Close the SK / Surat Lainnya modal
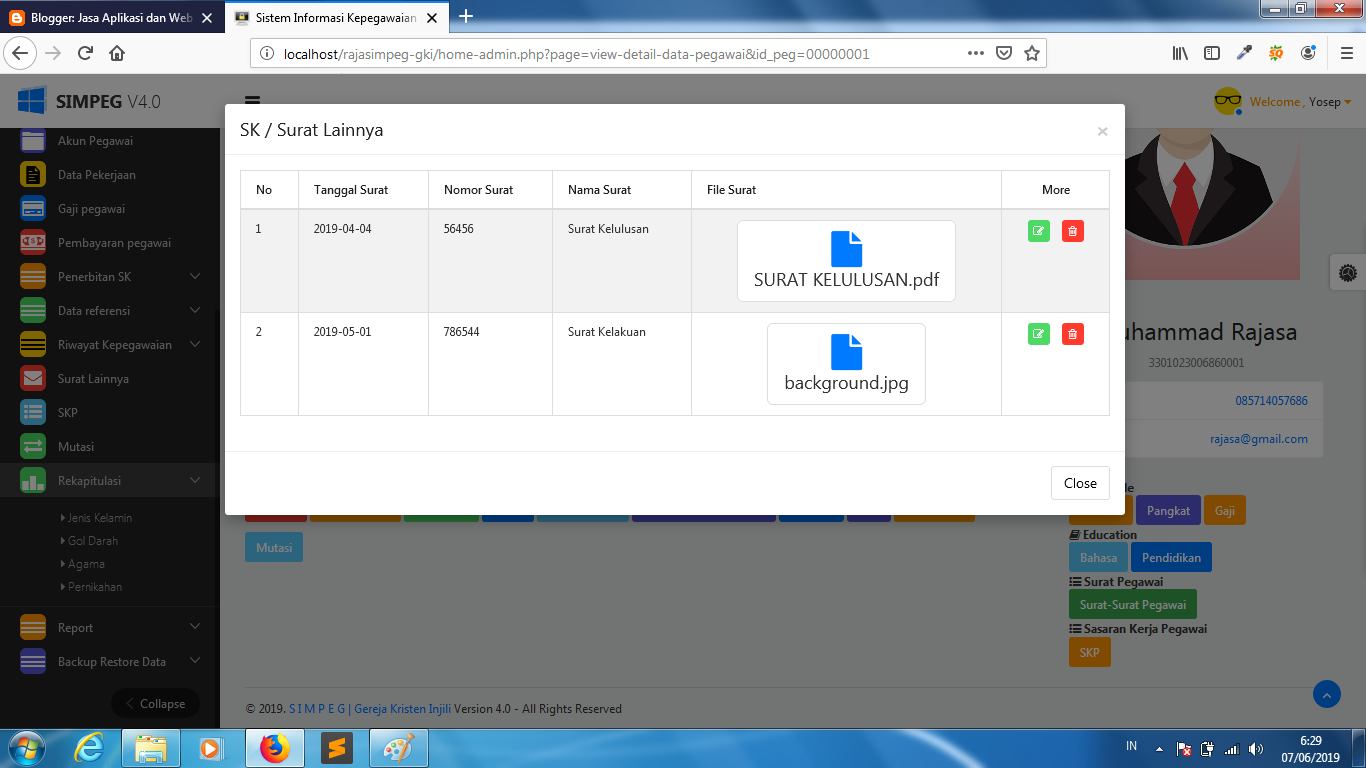The width and height of the screenshot is (1366, 768). 1080,483
